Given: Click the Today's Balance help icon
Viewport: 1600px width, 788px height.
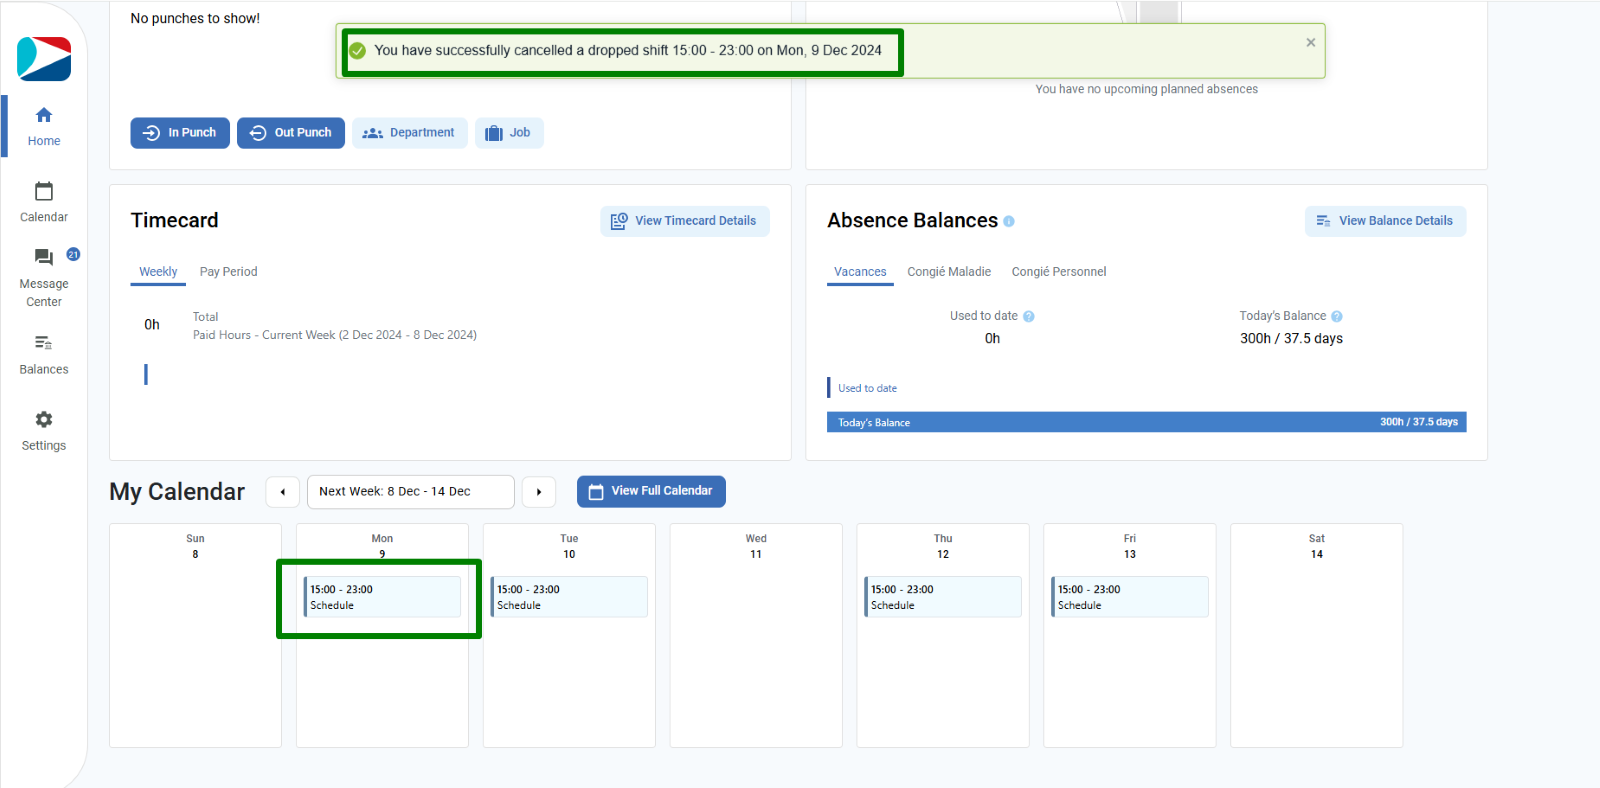Looking at the screenshot, I should 1337,316.
